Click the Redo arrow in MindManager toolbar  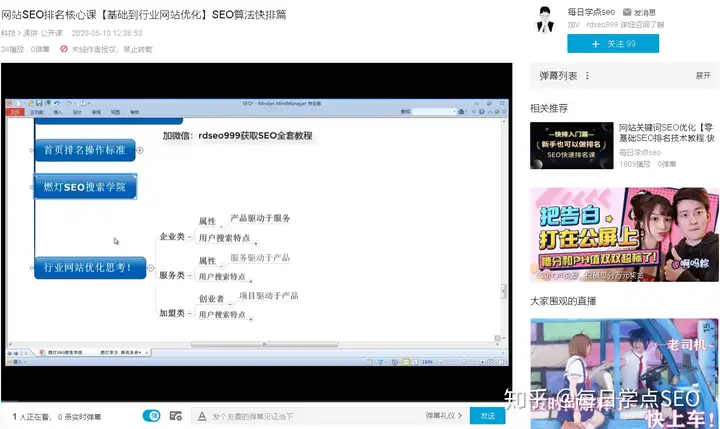[x=69, y=103]
